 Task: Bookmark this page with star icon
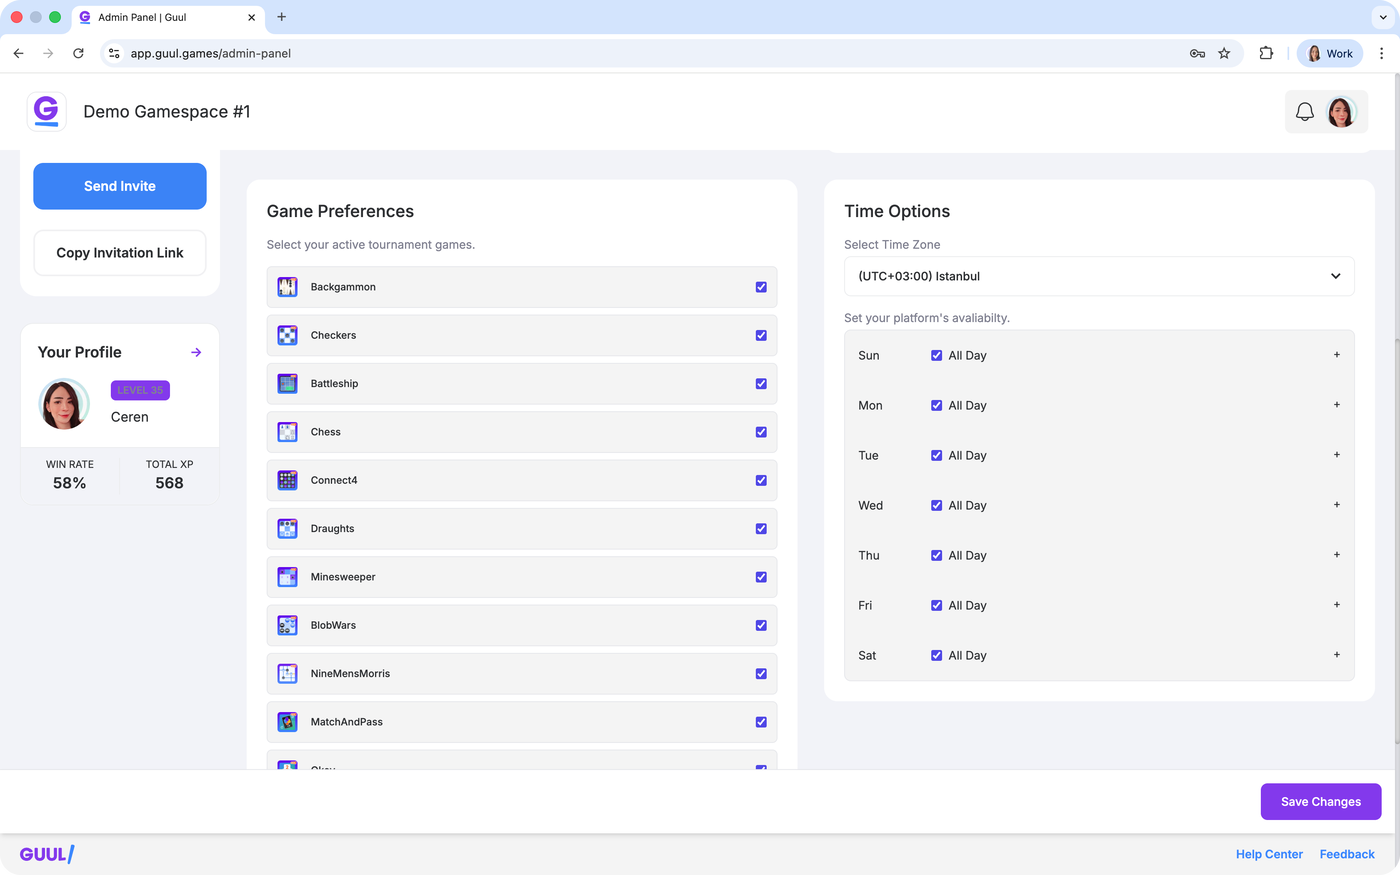point(1224,54)
